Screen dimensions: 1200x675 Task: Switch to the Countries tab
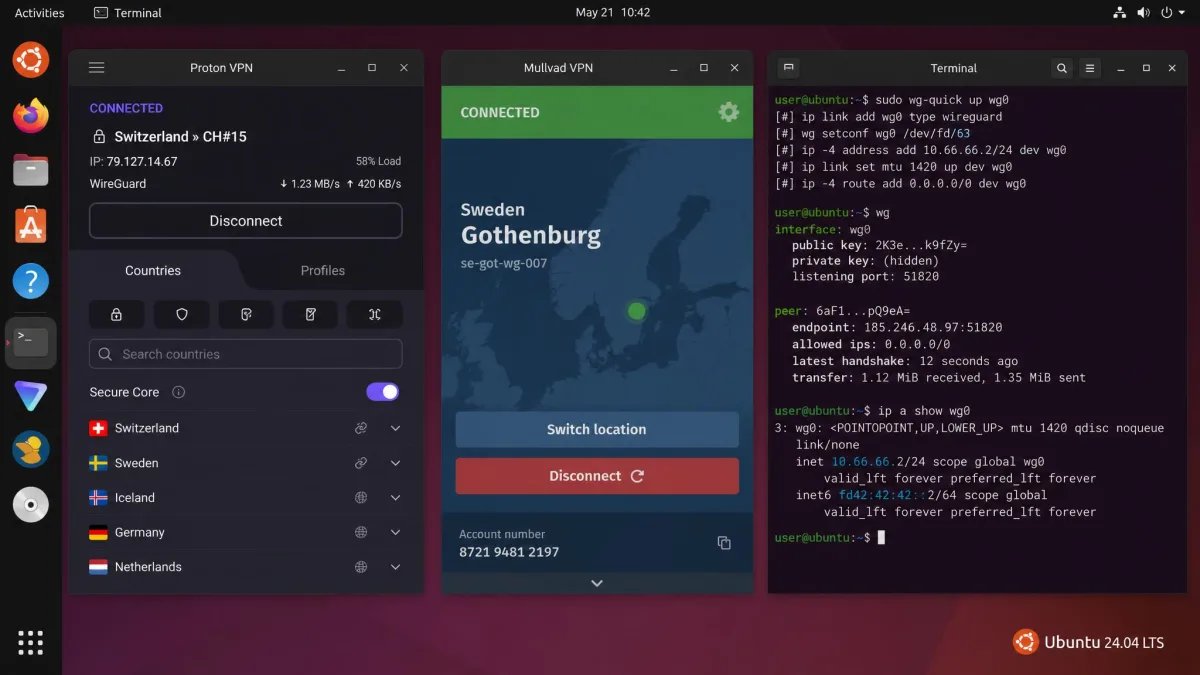click(153, 270)
